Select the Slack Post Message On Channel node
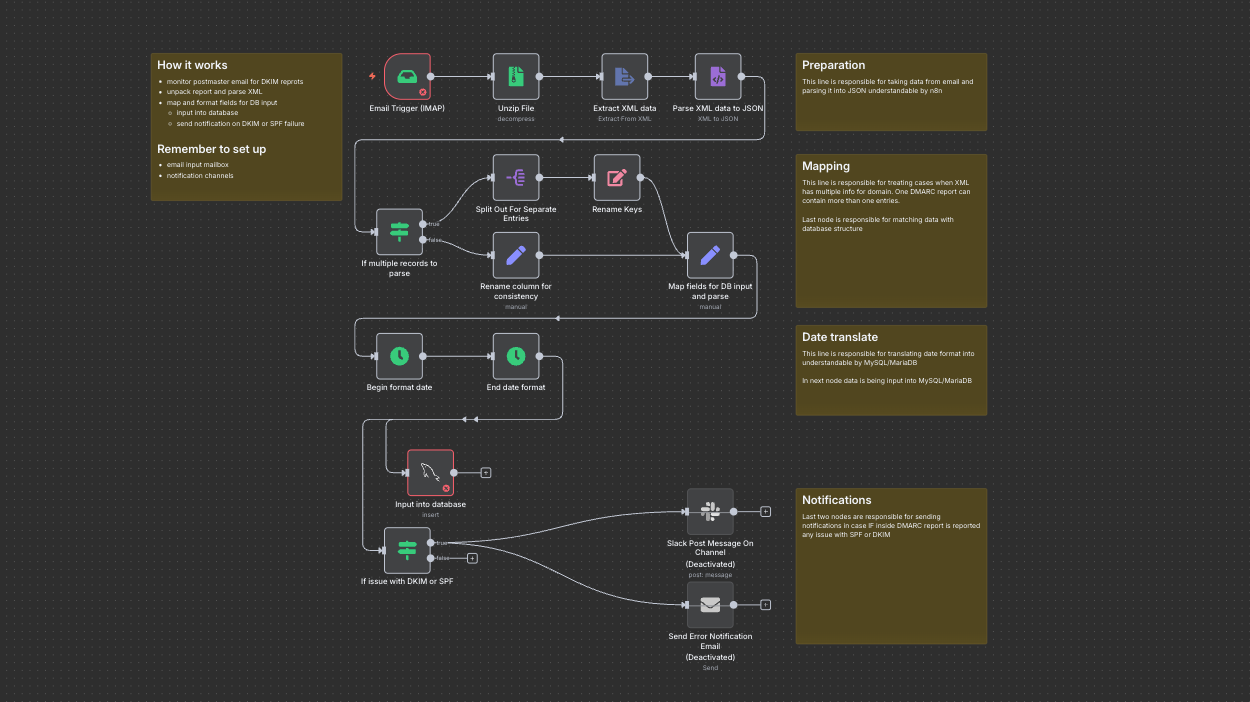This screenshot has height=702, width=1250. click(710, 512)
